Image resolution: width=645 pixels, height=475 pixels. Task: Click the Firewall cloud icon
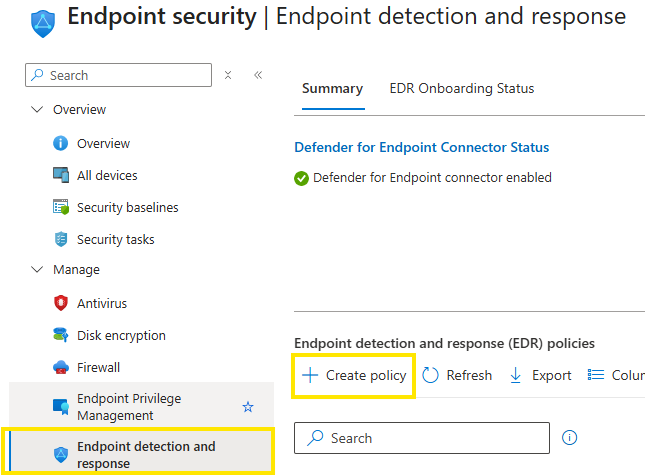point(61,368)
